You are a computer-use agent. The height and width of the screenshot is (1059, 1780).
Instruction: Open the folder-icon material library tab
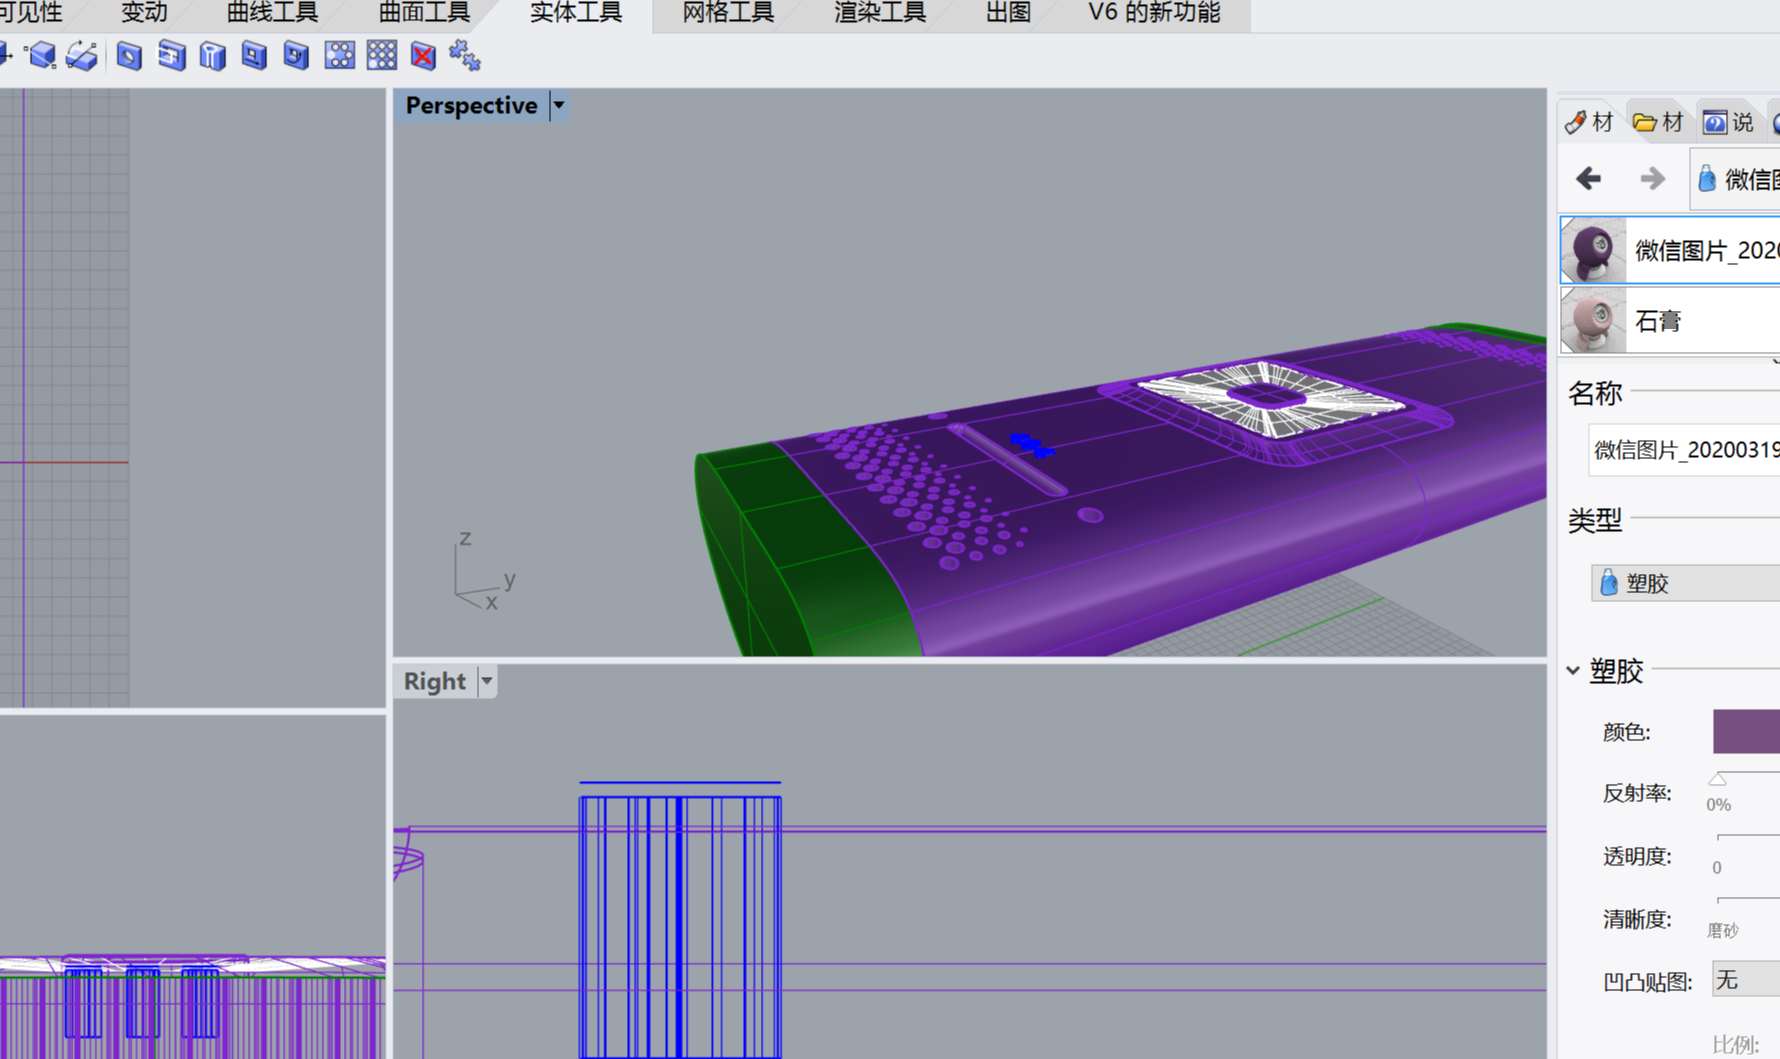[1657, 122]
